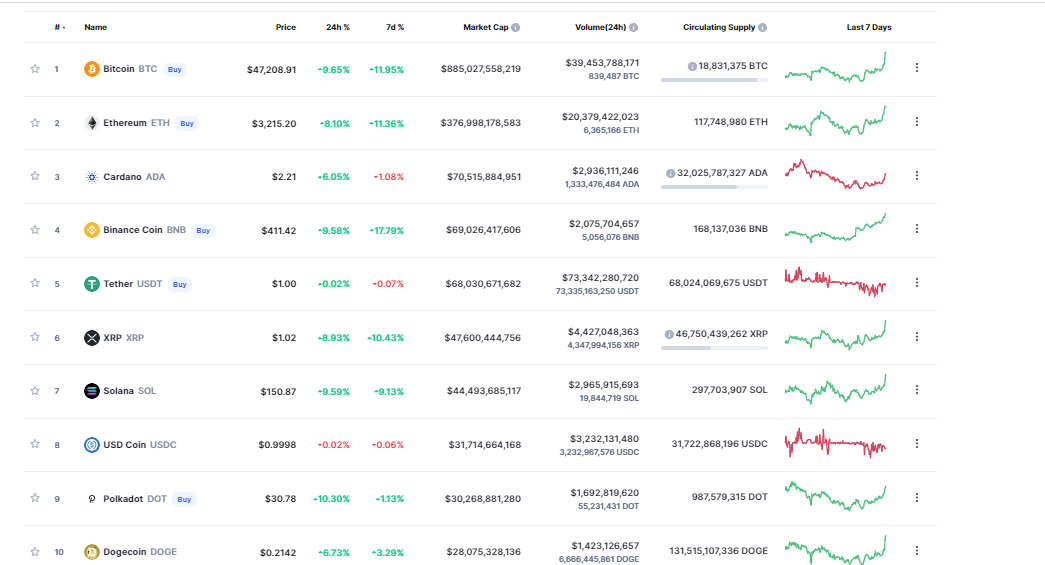The image size is (1045, 565).
Task: Click the Dogecoin logo icon
Action: click(91, 552)
